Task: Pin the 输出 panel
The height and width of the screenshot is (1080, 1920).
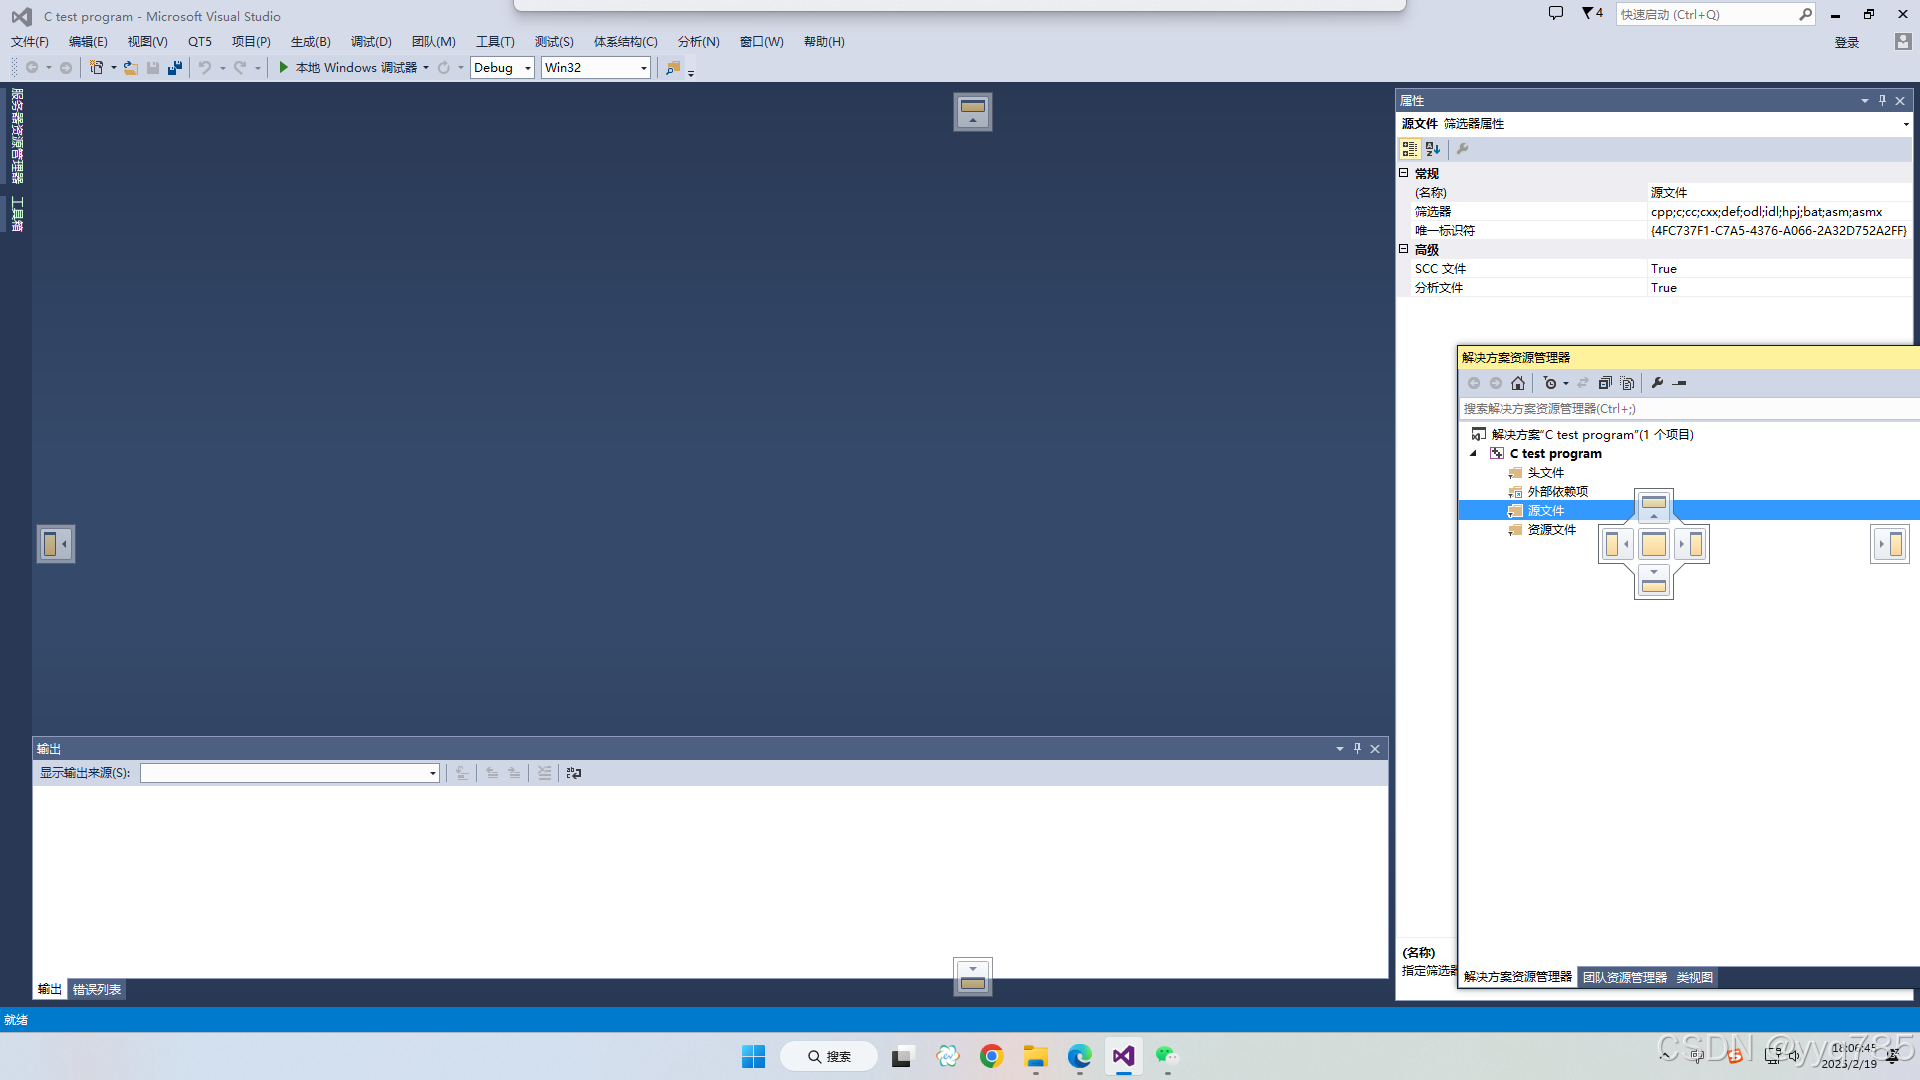Action: click(x=1357, y=748)
